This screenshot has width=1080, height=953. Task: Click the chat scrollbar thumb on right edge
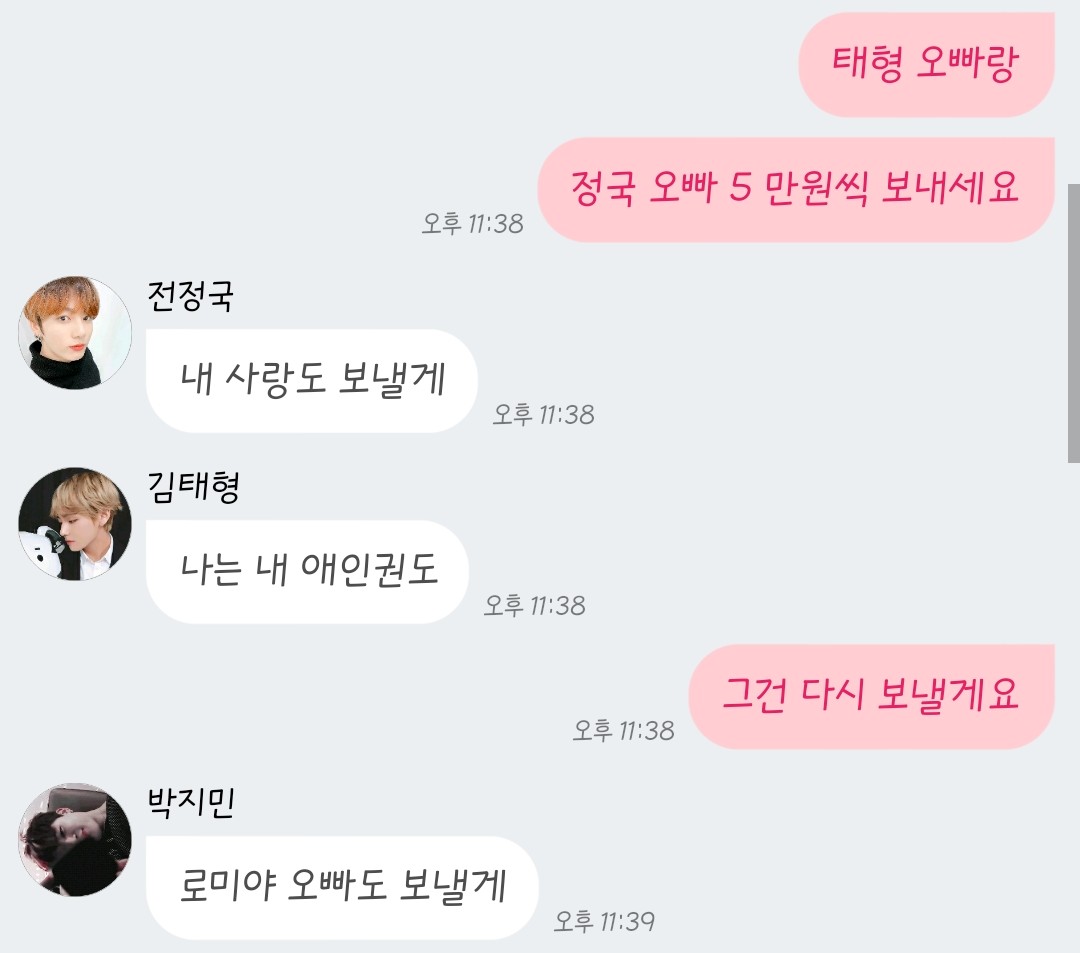coord(1073,324)
